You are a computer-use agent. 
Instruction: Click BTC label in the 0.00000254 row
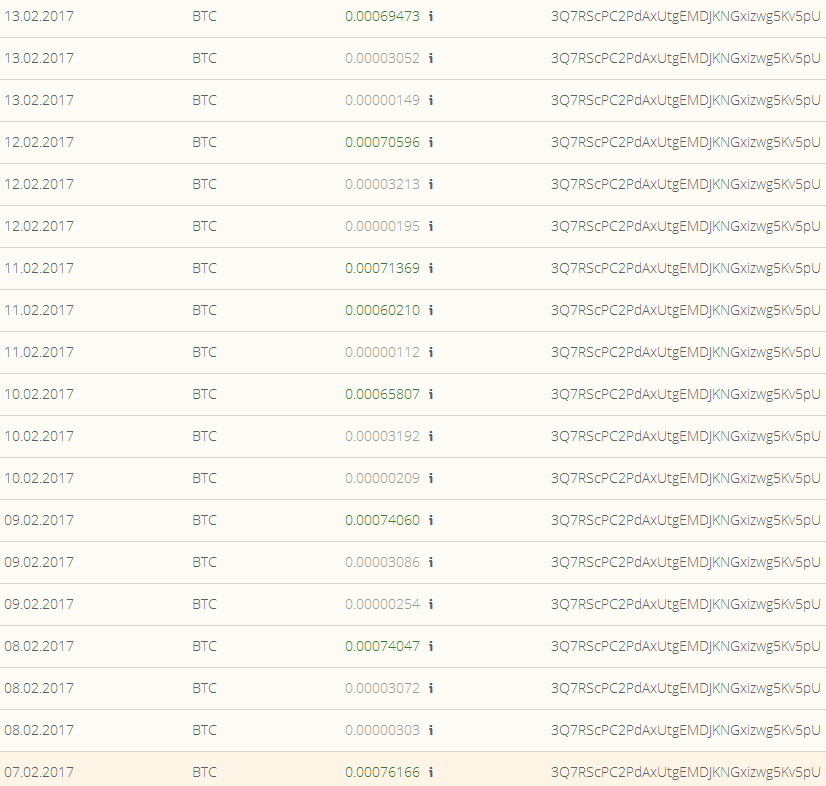pyautogui.click(x=204, y=604)
